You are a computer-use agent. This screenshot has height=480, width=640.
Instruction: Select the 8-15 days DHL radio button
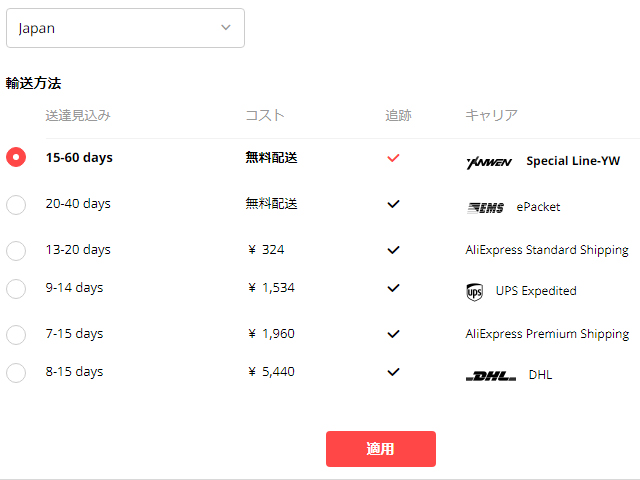(16, 372)
